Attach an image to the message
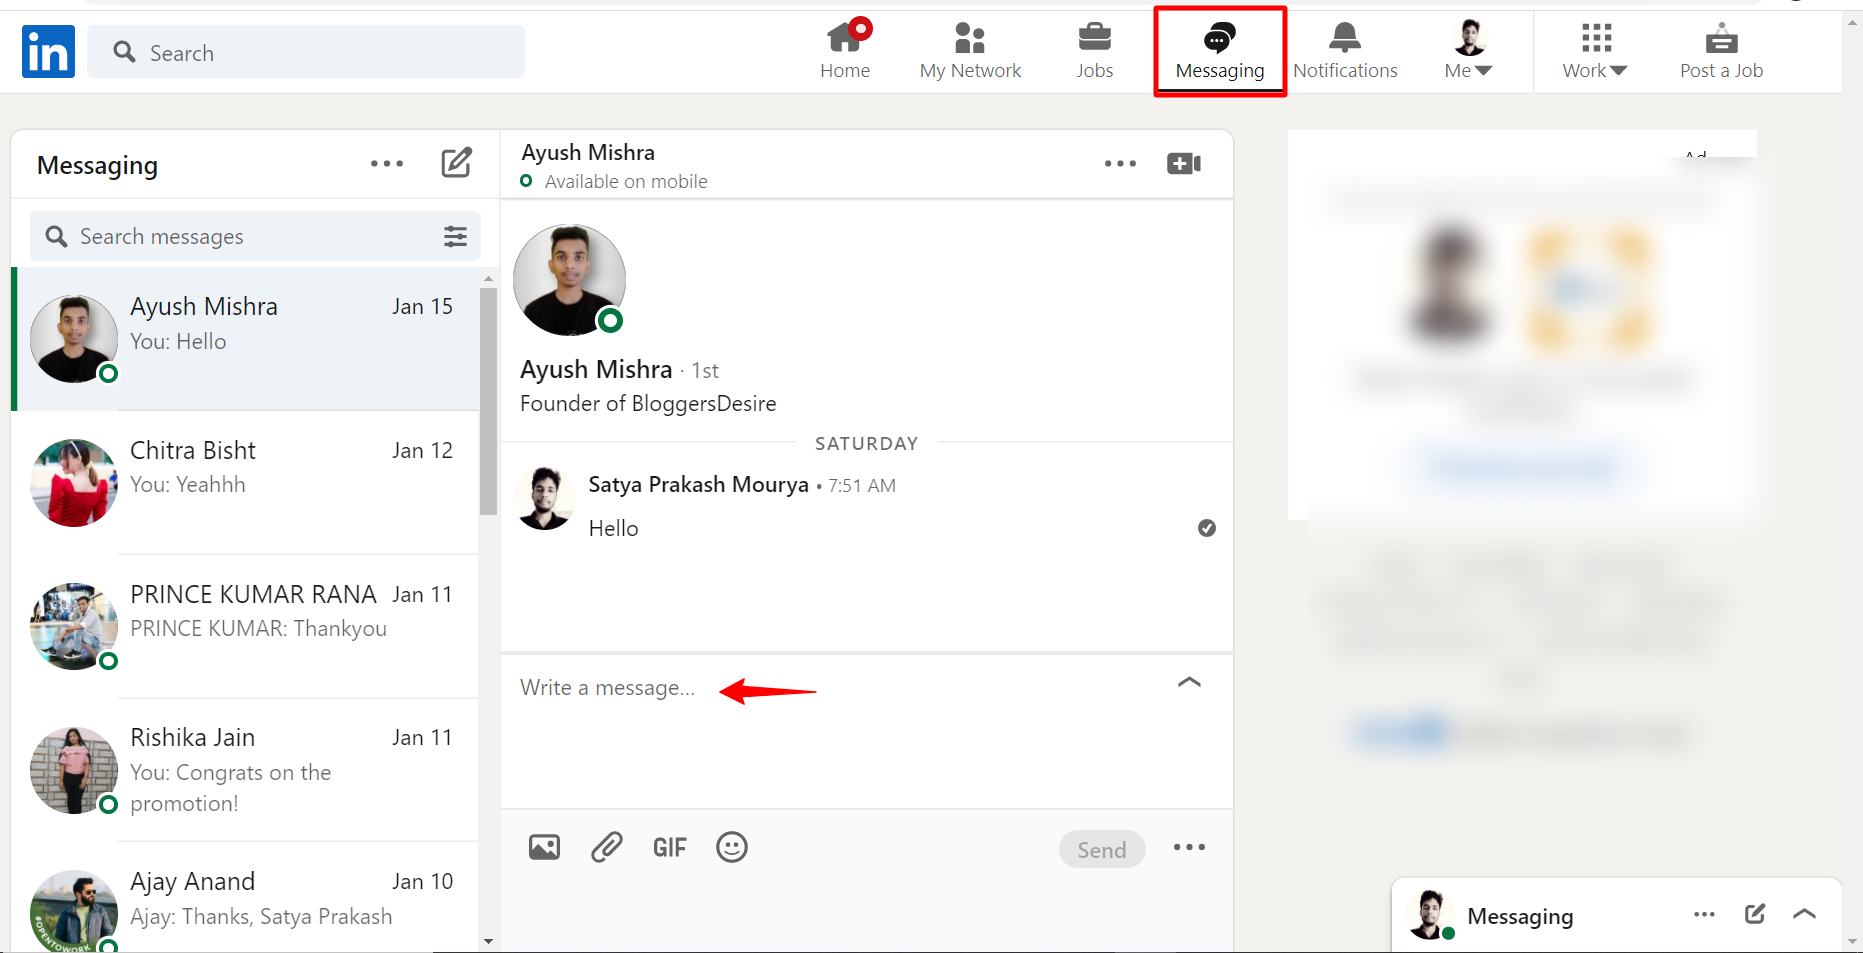The image size is (1863, 953). click(544, 848)
